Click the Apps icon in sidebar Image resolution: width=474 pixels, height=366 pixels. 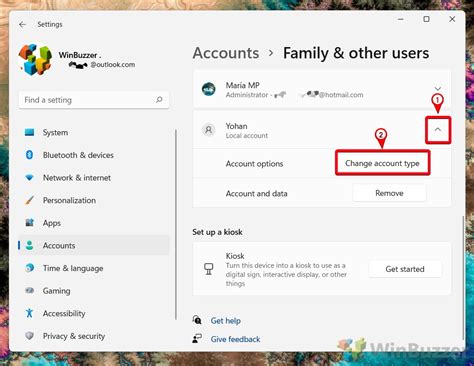30,223
